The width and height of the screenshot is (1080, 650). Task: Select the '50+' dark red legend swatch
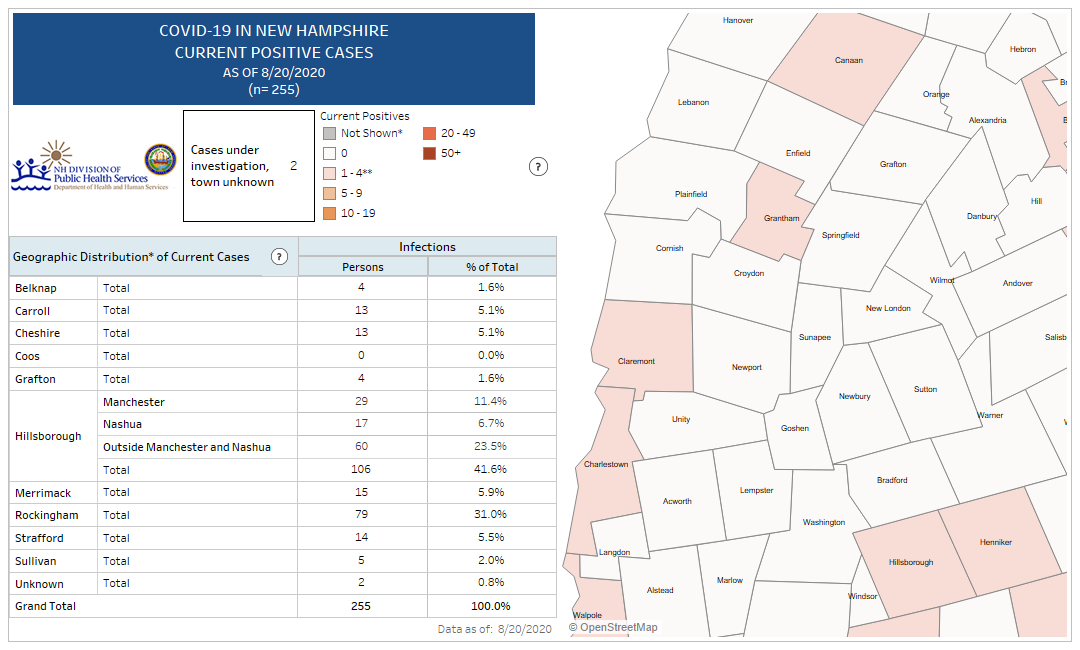pos(429,153)
